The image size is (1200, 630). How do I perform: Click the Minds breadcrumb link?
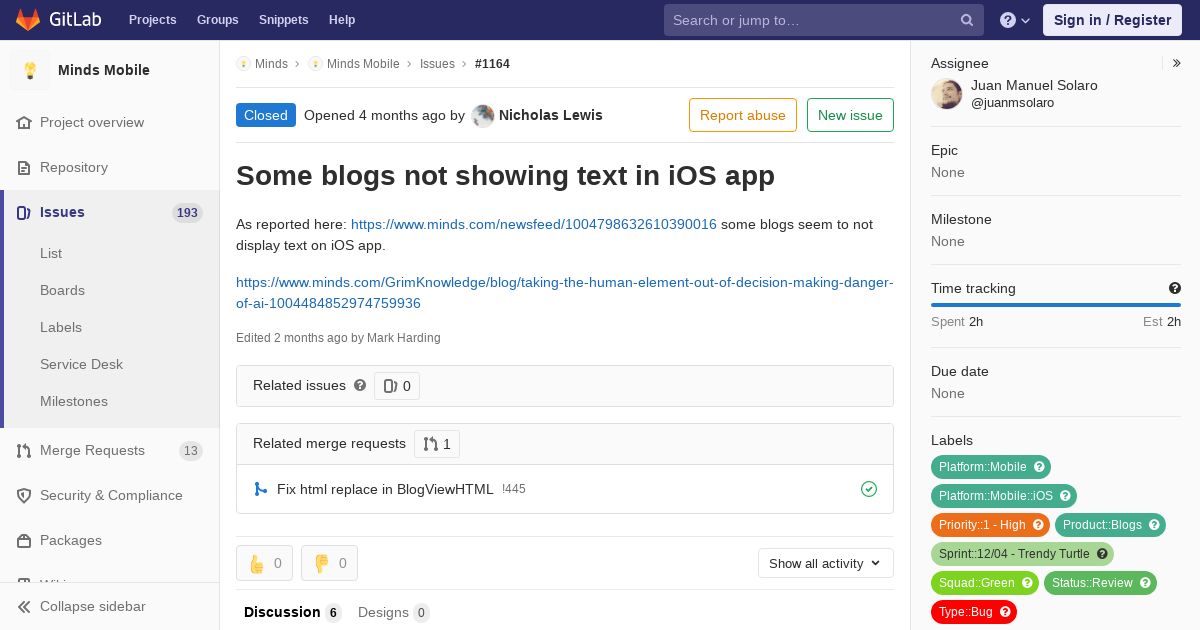(x=271, y=64)
